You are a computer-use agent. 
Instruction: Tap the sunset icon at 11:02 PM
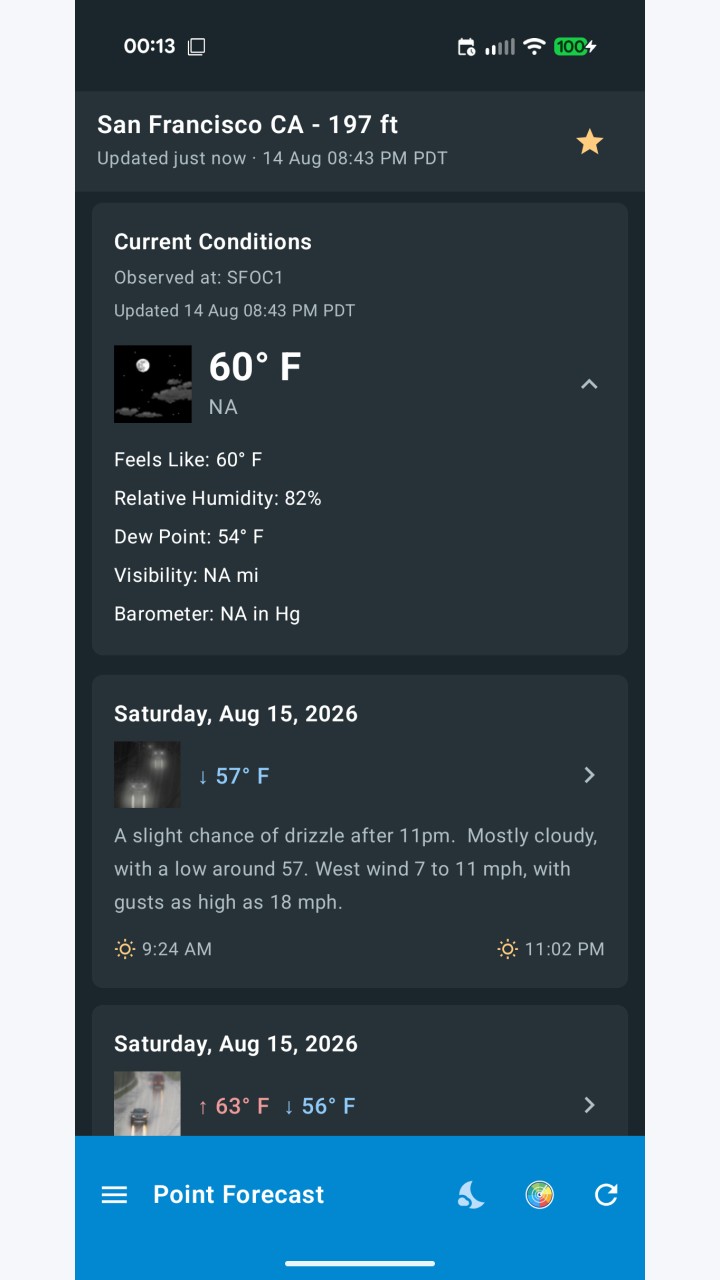pos(508,949)
